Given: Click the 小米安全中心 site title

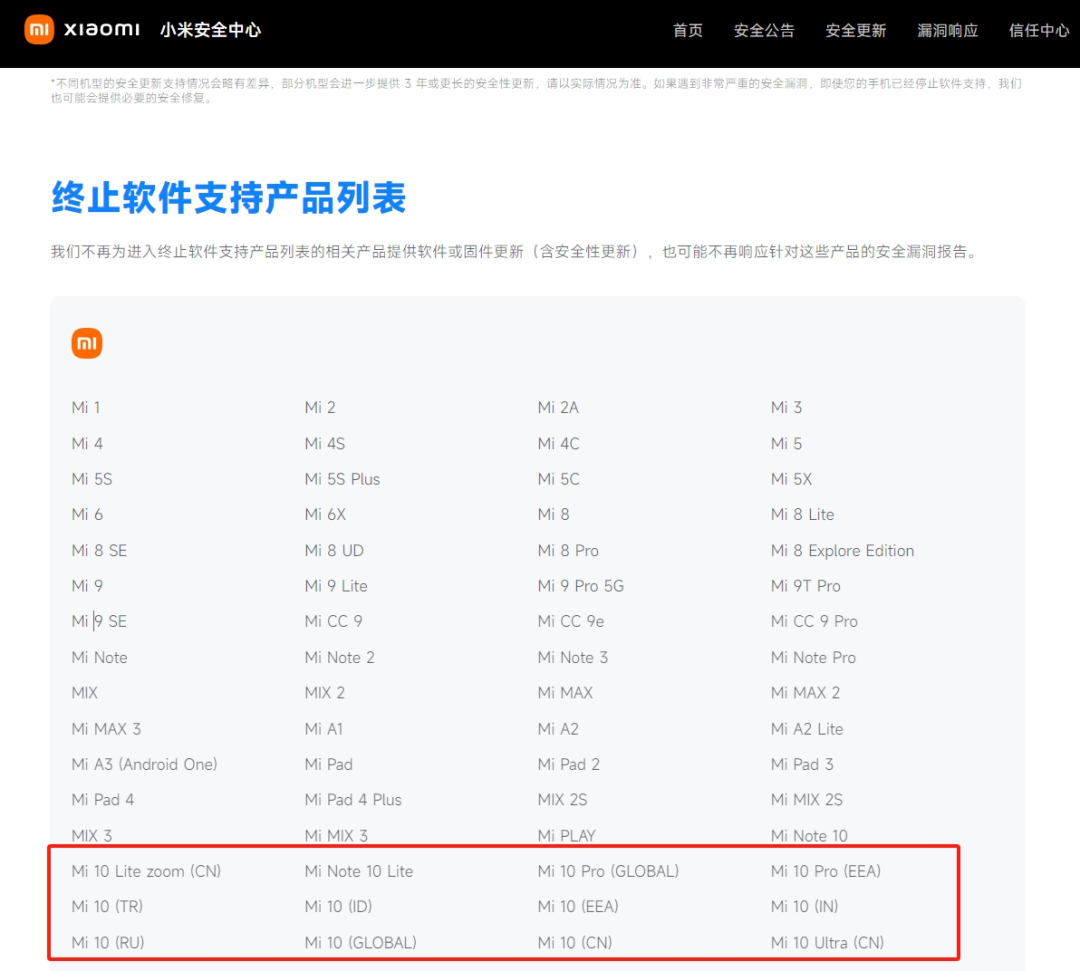Looking at the screenshot, I should [211, 30].
